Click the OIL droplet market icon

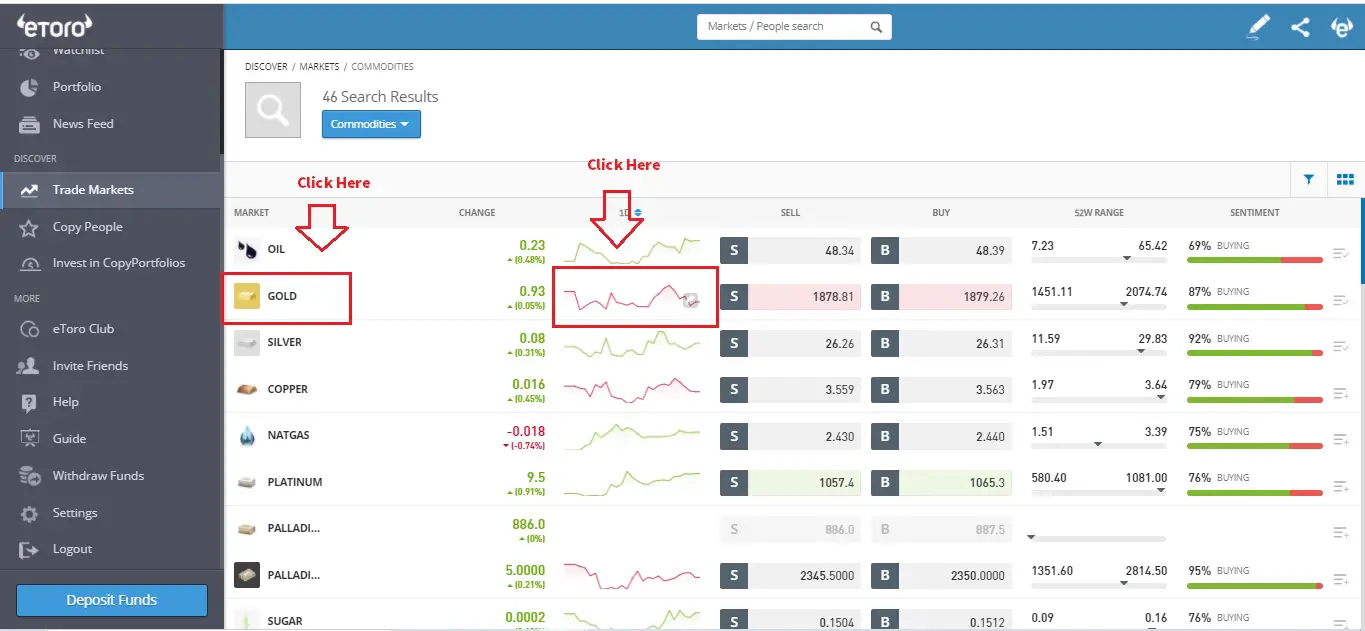click(246, 249)
